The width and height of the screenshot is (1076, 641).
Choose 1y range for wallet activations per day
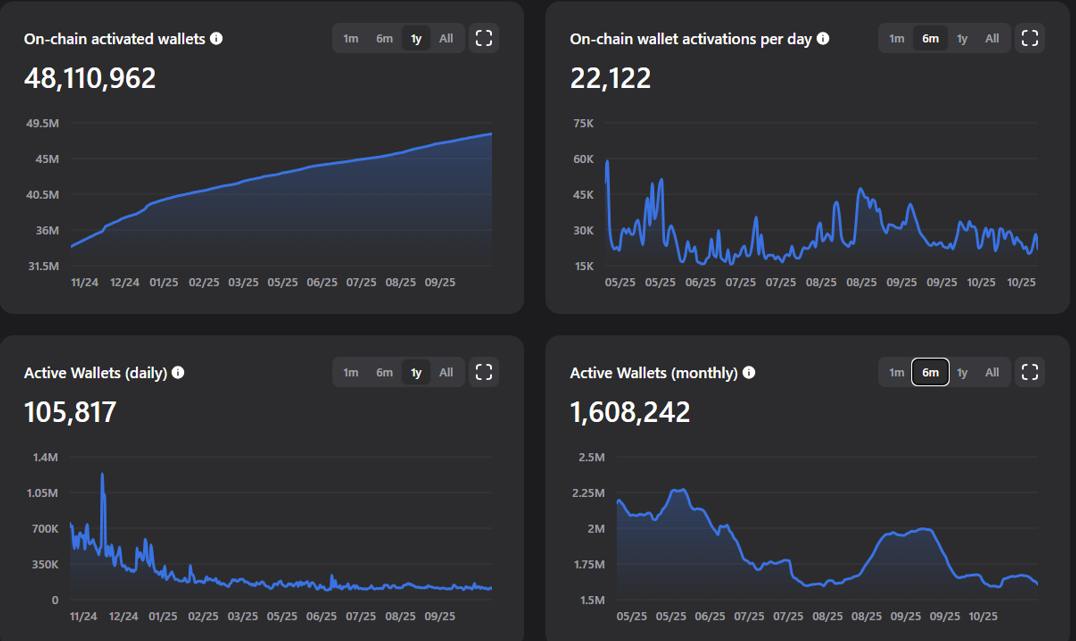[962, 39]
